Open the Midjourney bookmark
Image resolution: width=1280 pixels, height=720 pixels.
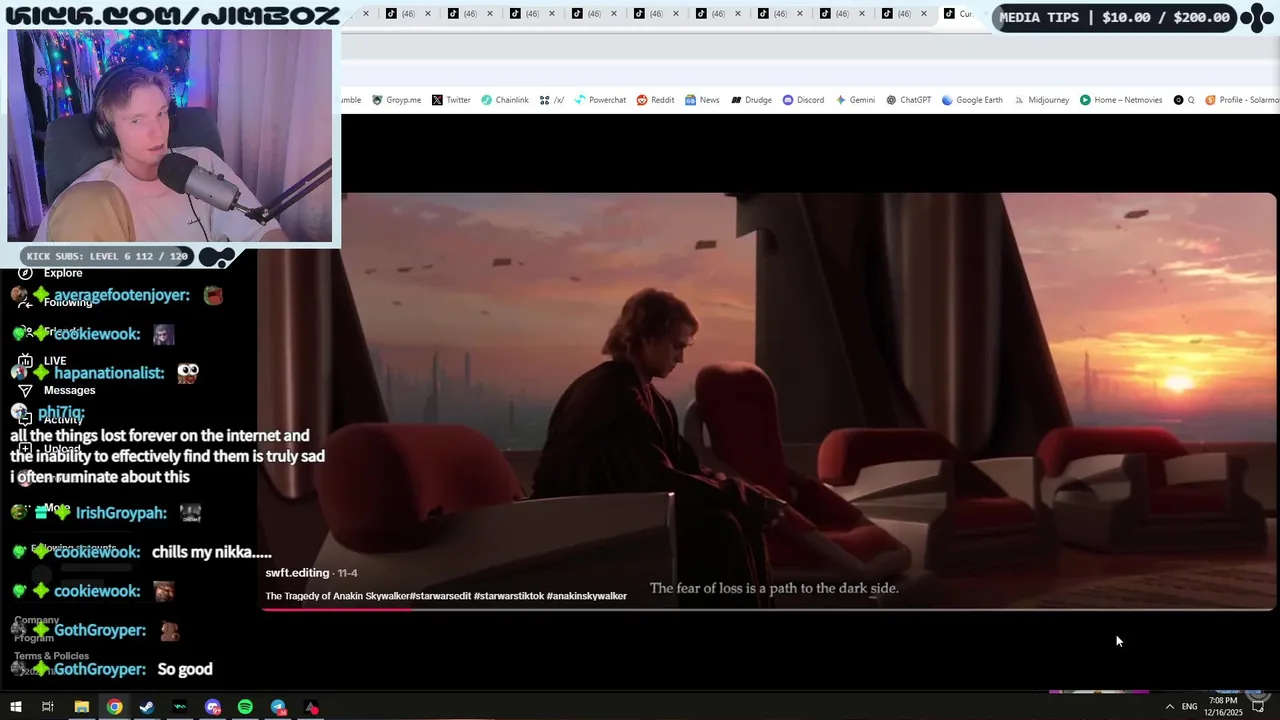point(1041,100)
